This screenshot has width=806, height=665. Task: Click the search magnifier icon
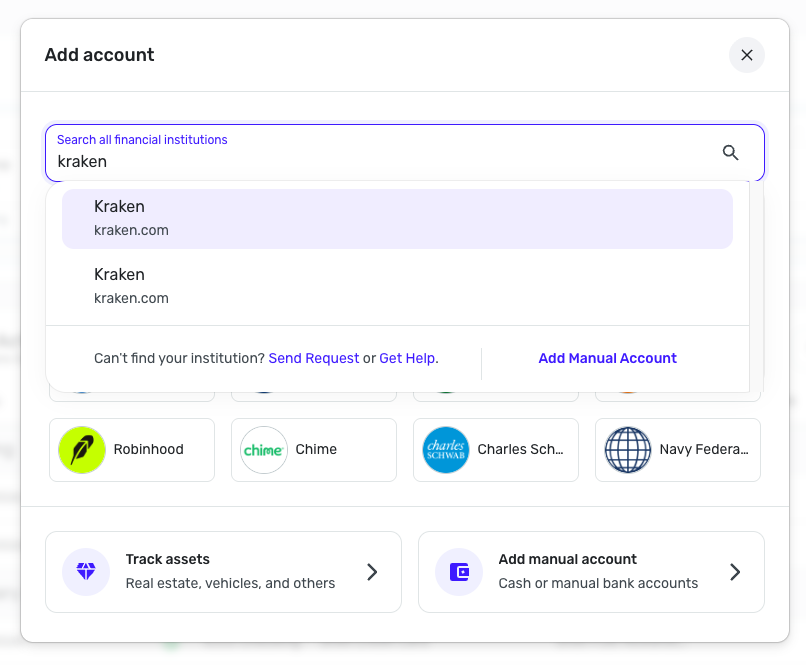730,153
